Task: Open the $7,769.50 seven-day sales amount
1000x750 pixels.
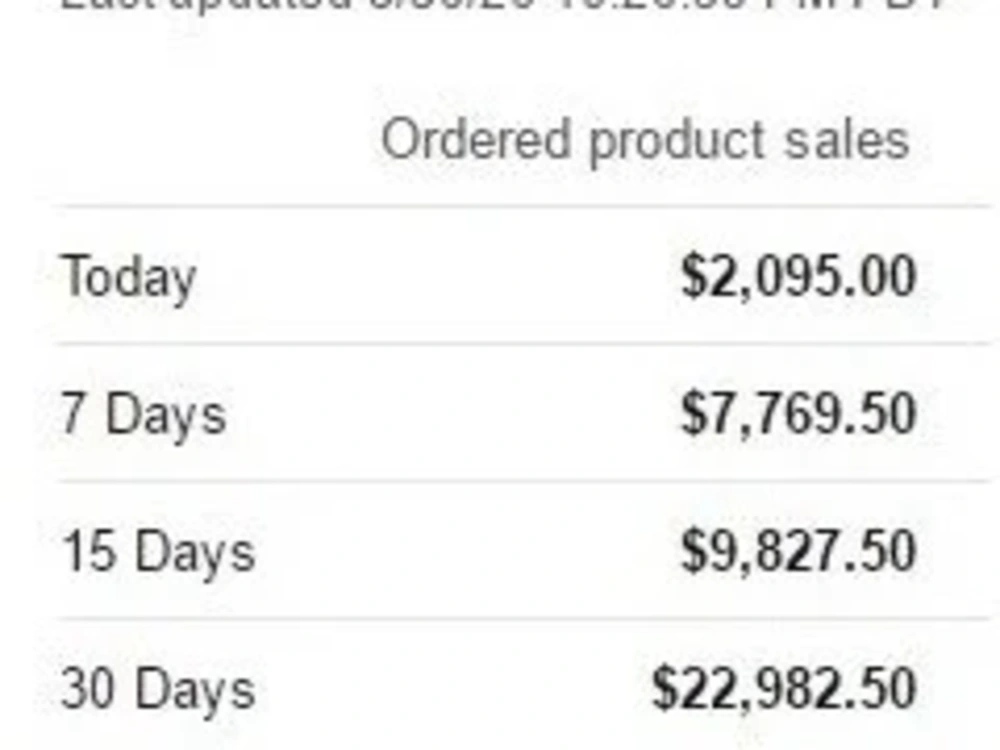Action: coord(798,414)
